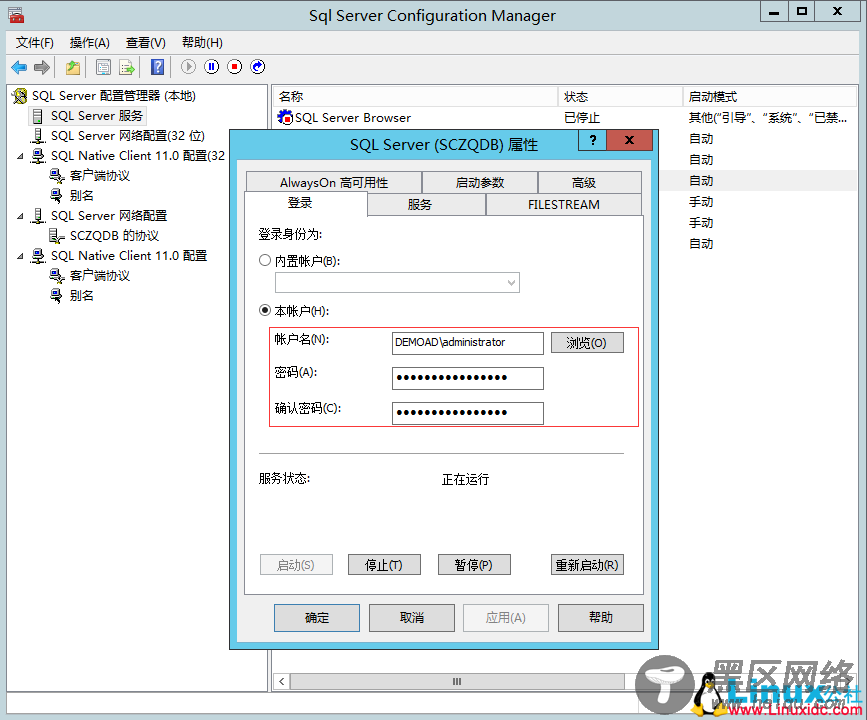Open the 操作(A) menu
The image size is (867, 720).
tap(90, 43)
